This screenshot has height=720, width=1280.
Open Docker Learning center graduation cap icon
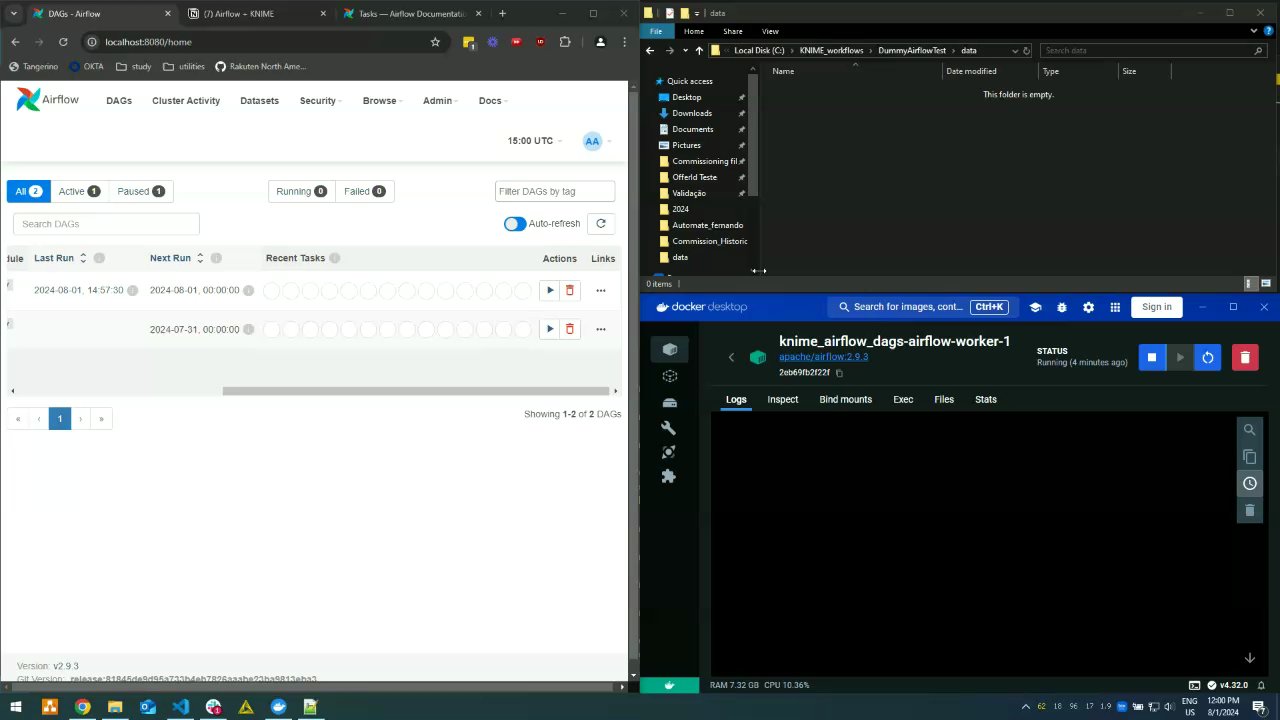point(1035,307)
